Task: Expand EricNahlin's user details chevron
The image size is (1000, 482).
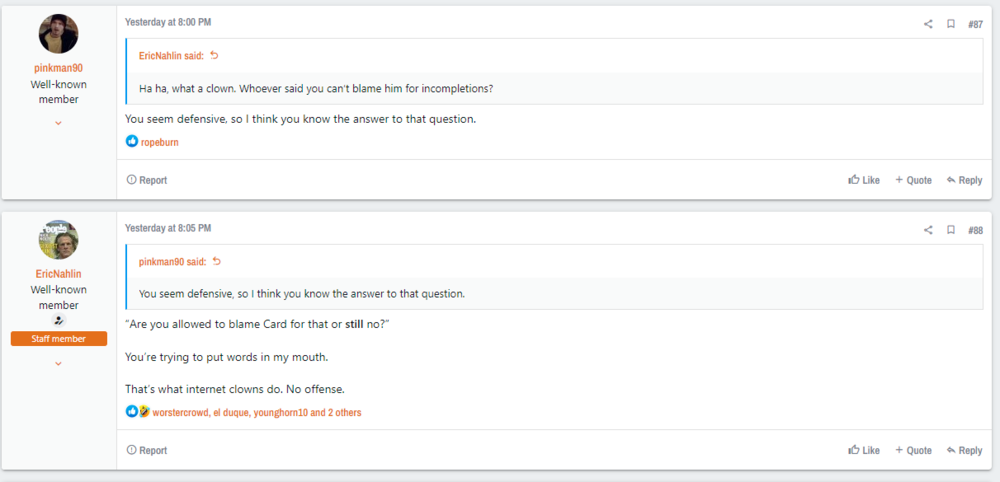Action: pyautogui.click(x=58, y=363)
